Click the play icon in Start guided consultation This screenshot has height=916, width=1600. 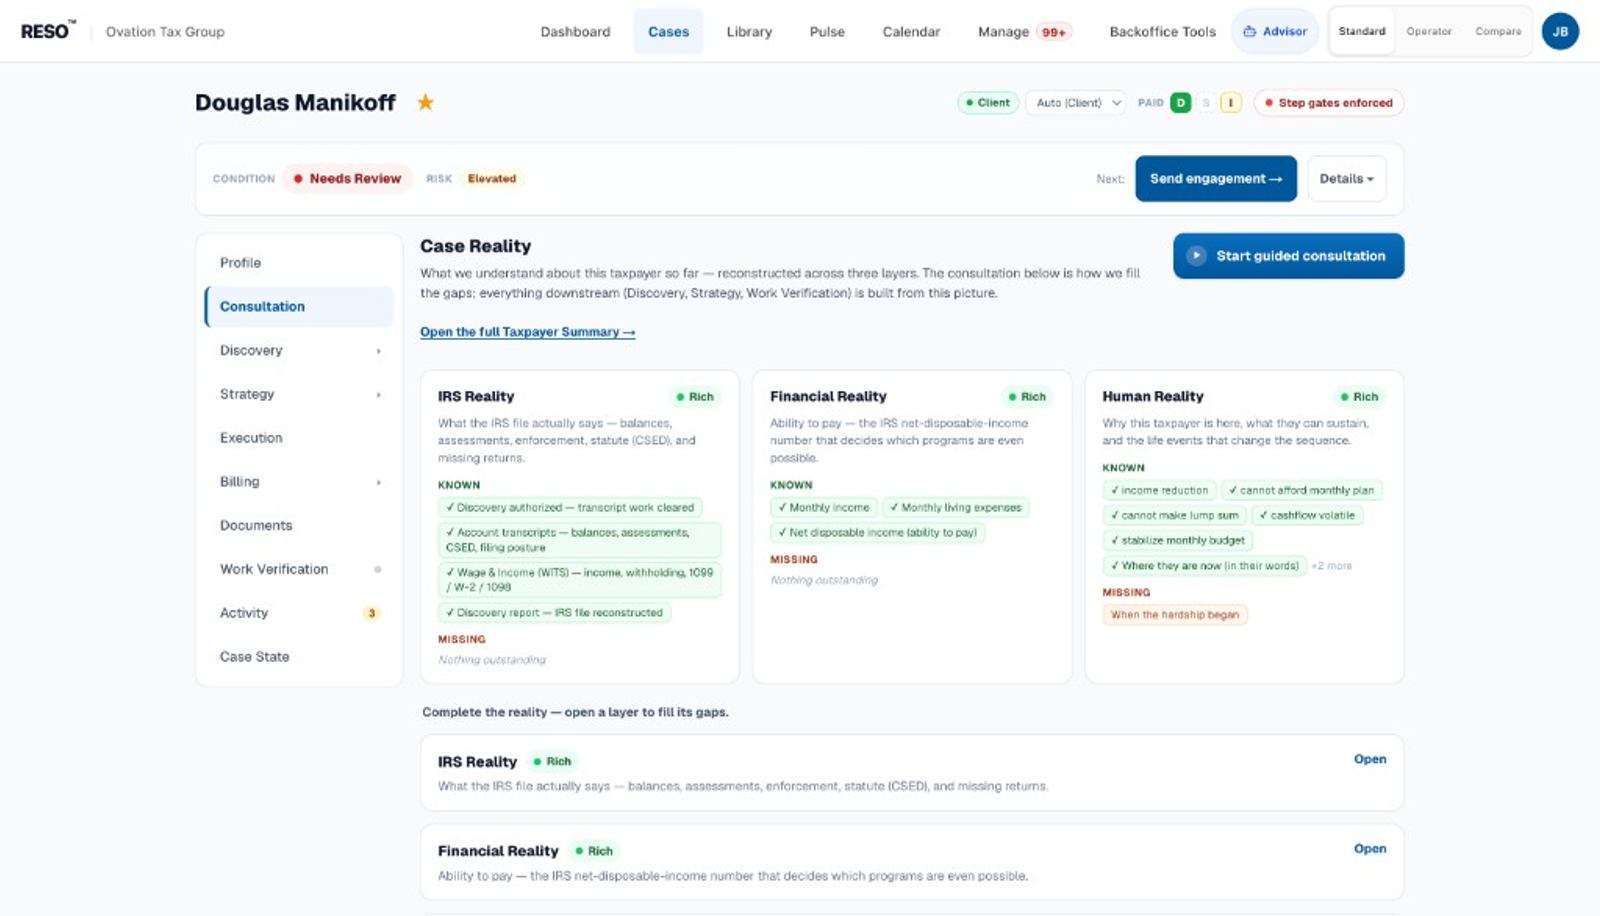point(1196,256)
